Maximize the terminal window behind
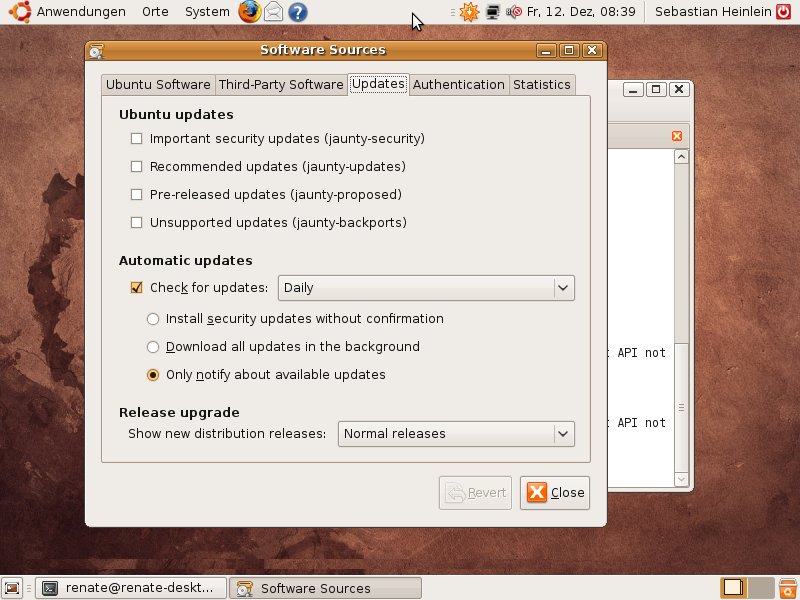 coord(656,90)
